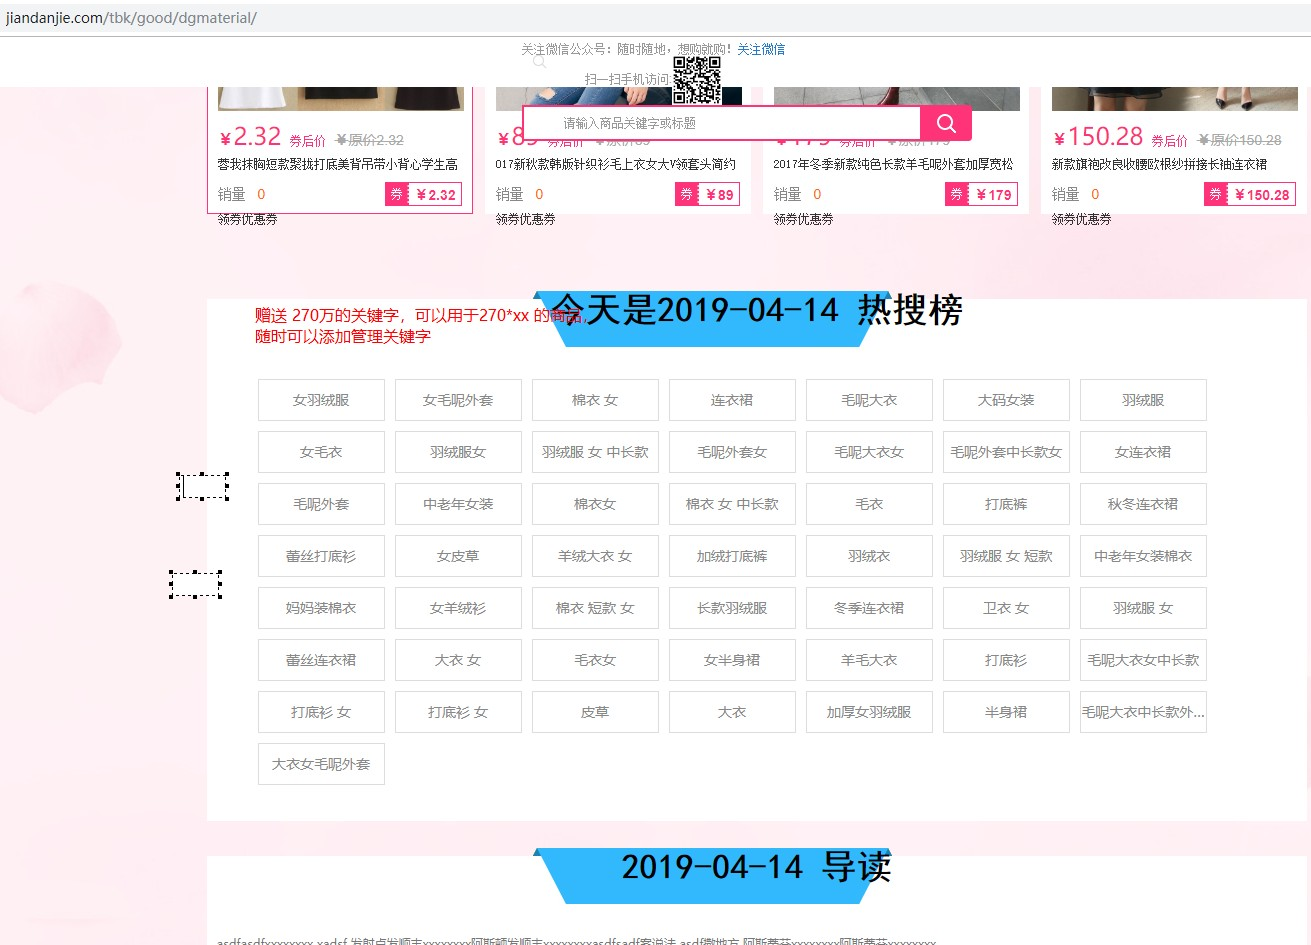Select the 大码女装 hot keyword

tap(1006, 400)
